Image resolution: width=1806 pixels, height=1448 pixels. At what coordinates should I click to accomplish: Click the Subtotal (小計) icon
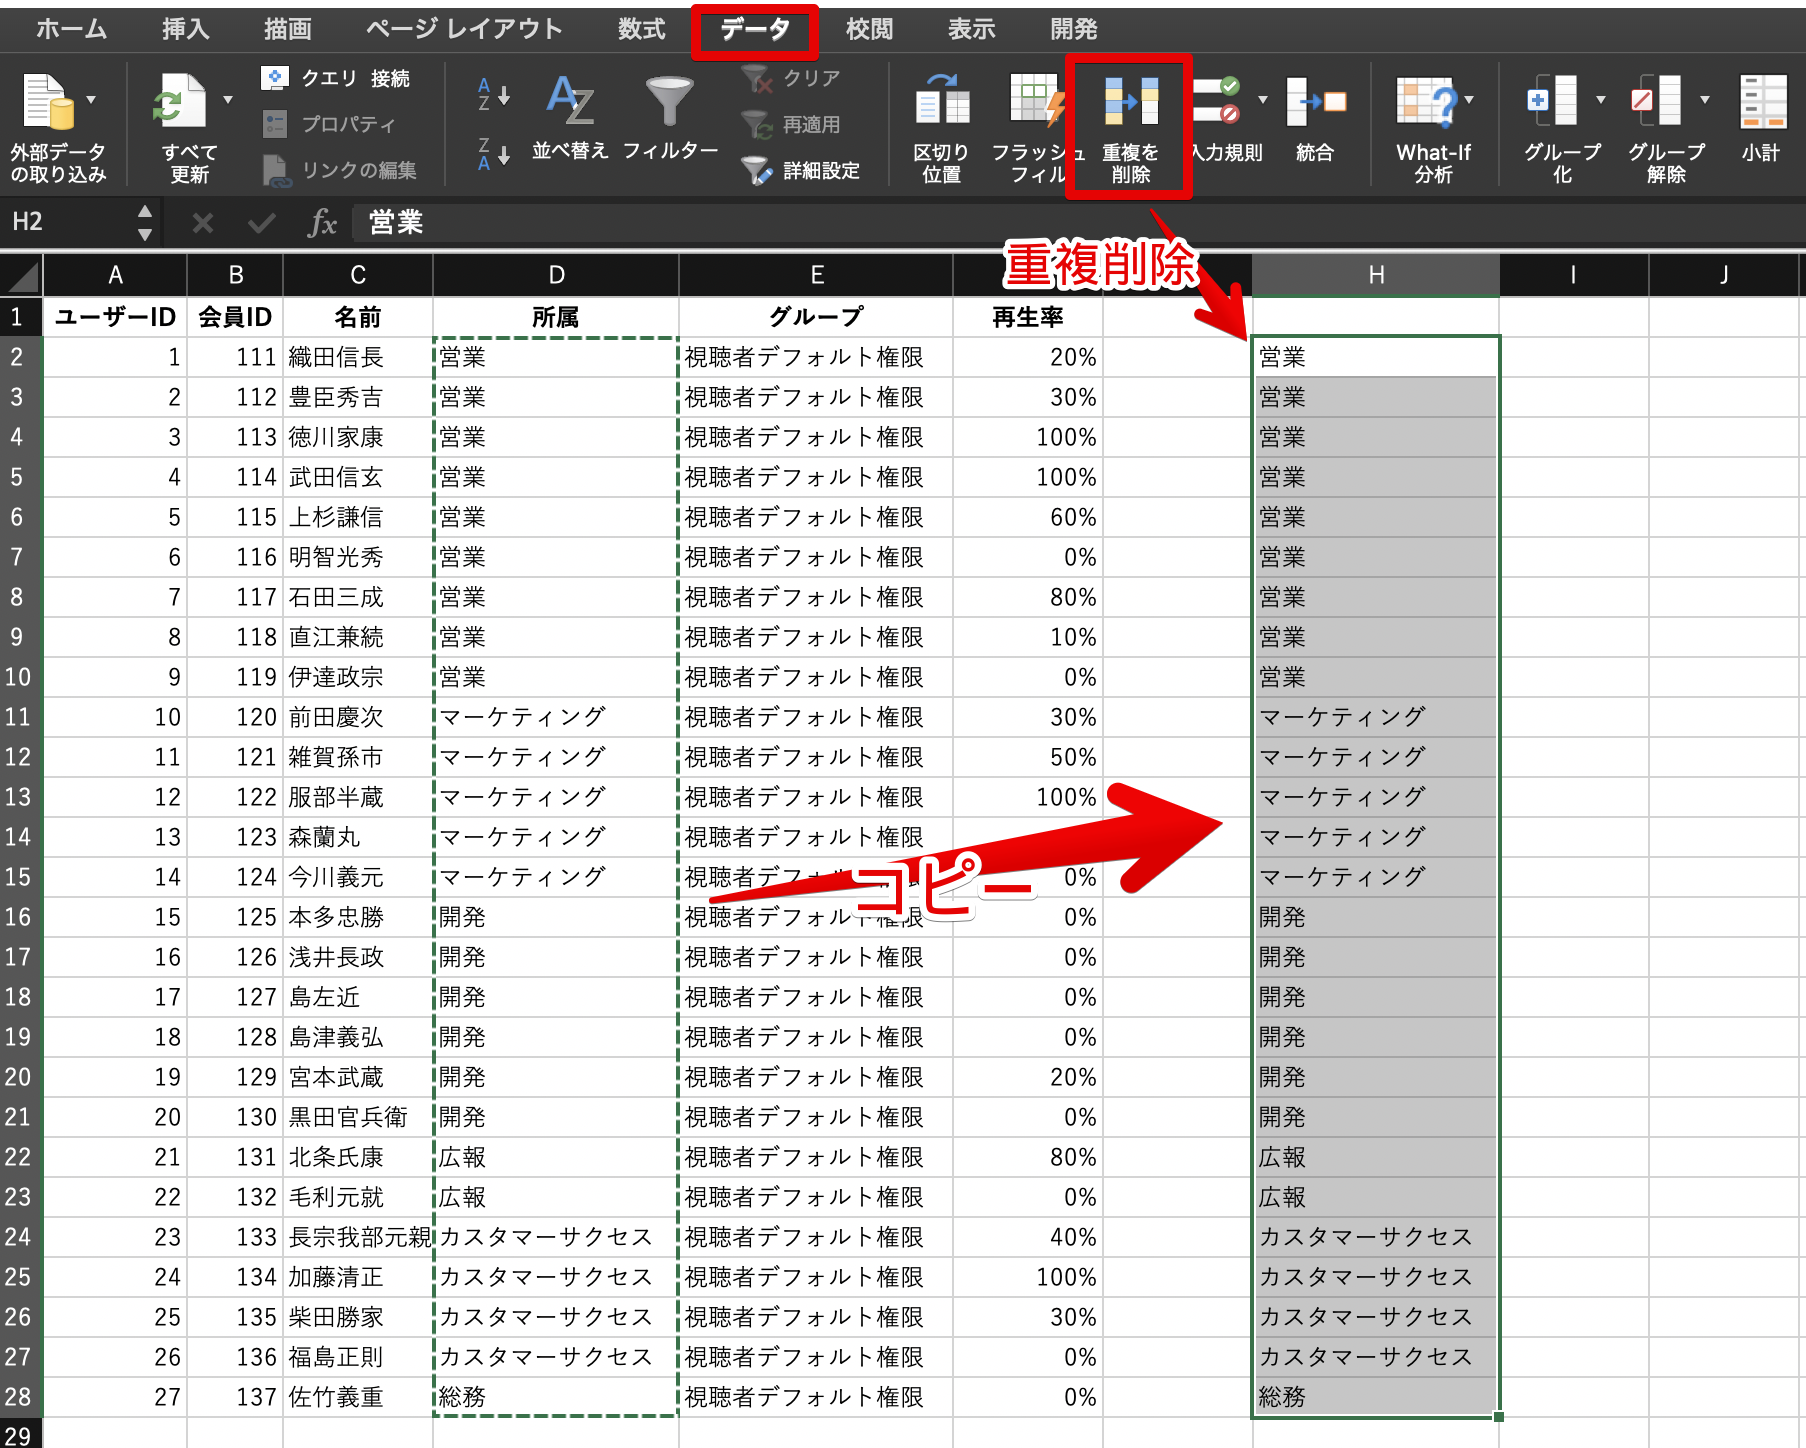(1762, 101)
